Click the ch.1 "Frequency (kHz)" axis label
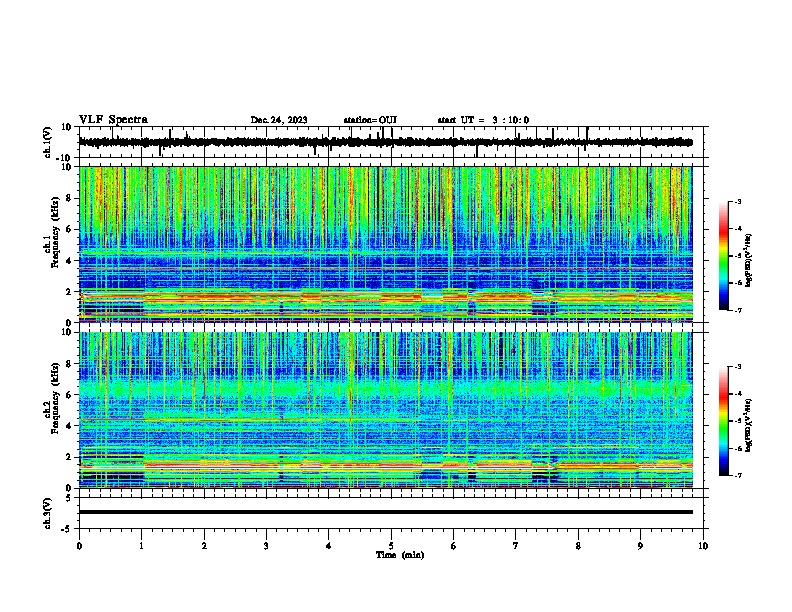 (55, 232)
